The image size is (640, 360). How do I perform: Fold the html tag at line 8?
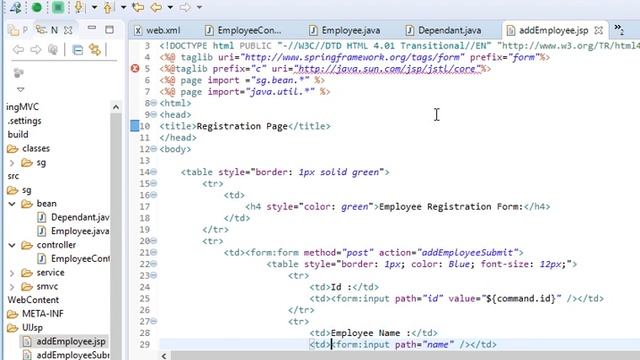click(153, 103)
